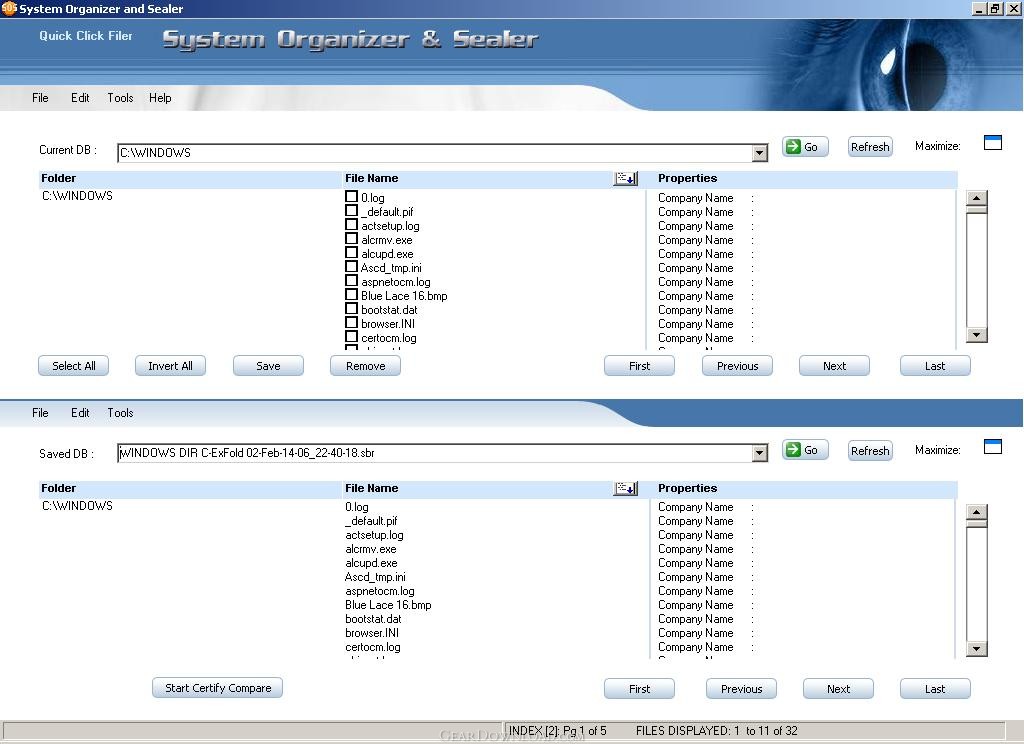The width and height of the screenshot is (1024, 744).
Task: Click the upper panel First button
Action: [639, 366]
